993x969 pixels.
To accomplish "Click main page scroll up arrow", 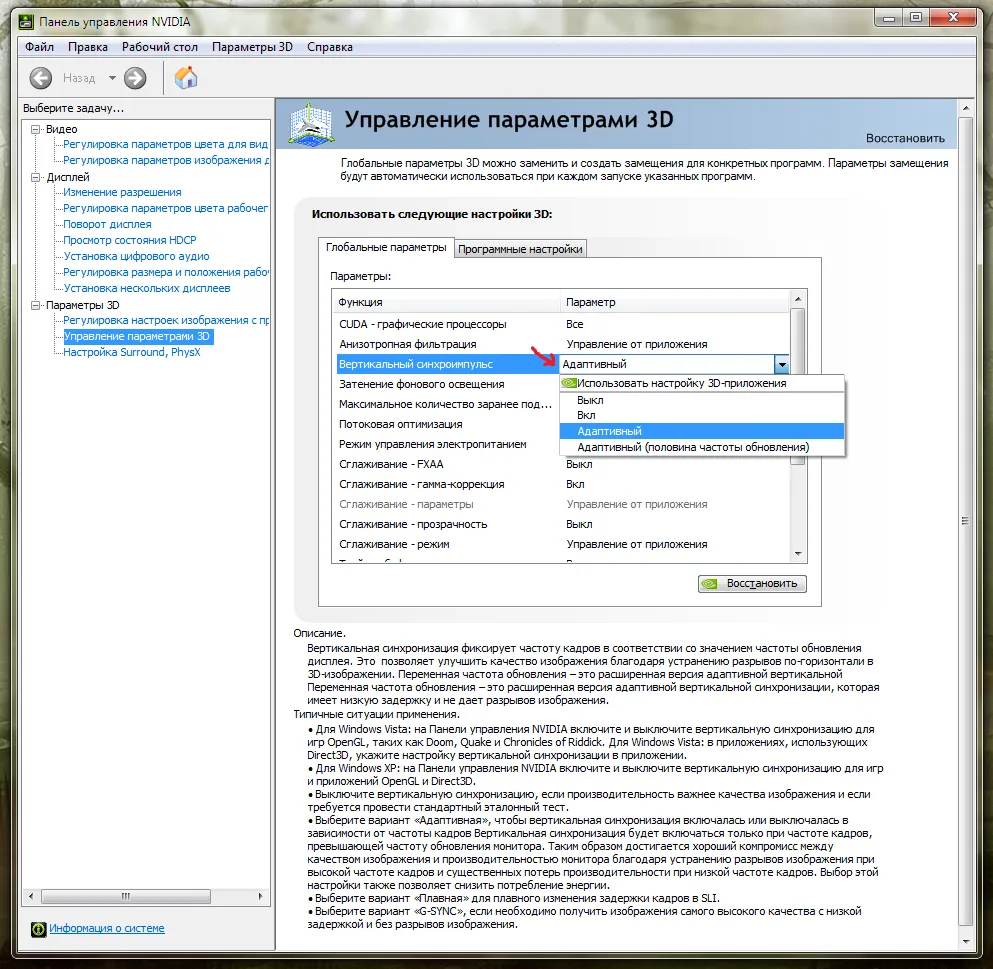I will click(966, 108).
